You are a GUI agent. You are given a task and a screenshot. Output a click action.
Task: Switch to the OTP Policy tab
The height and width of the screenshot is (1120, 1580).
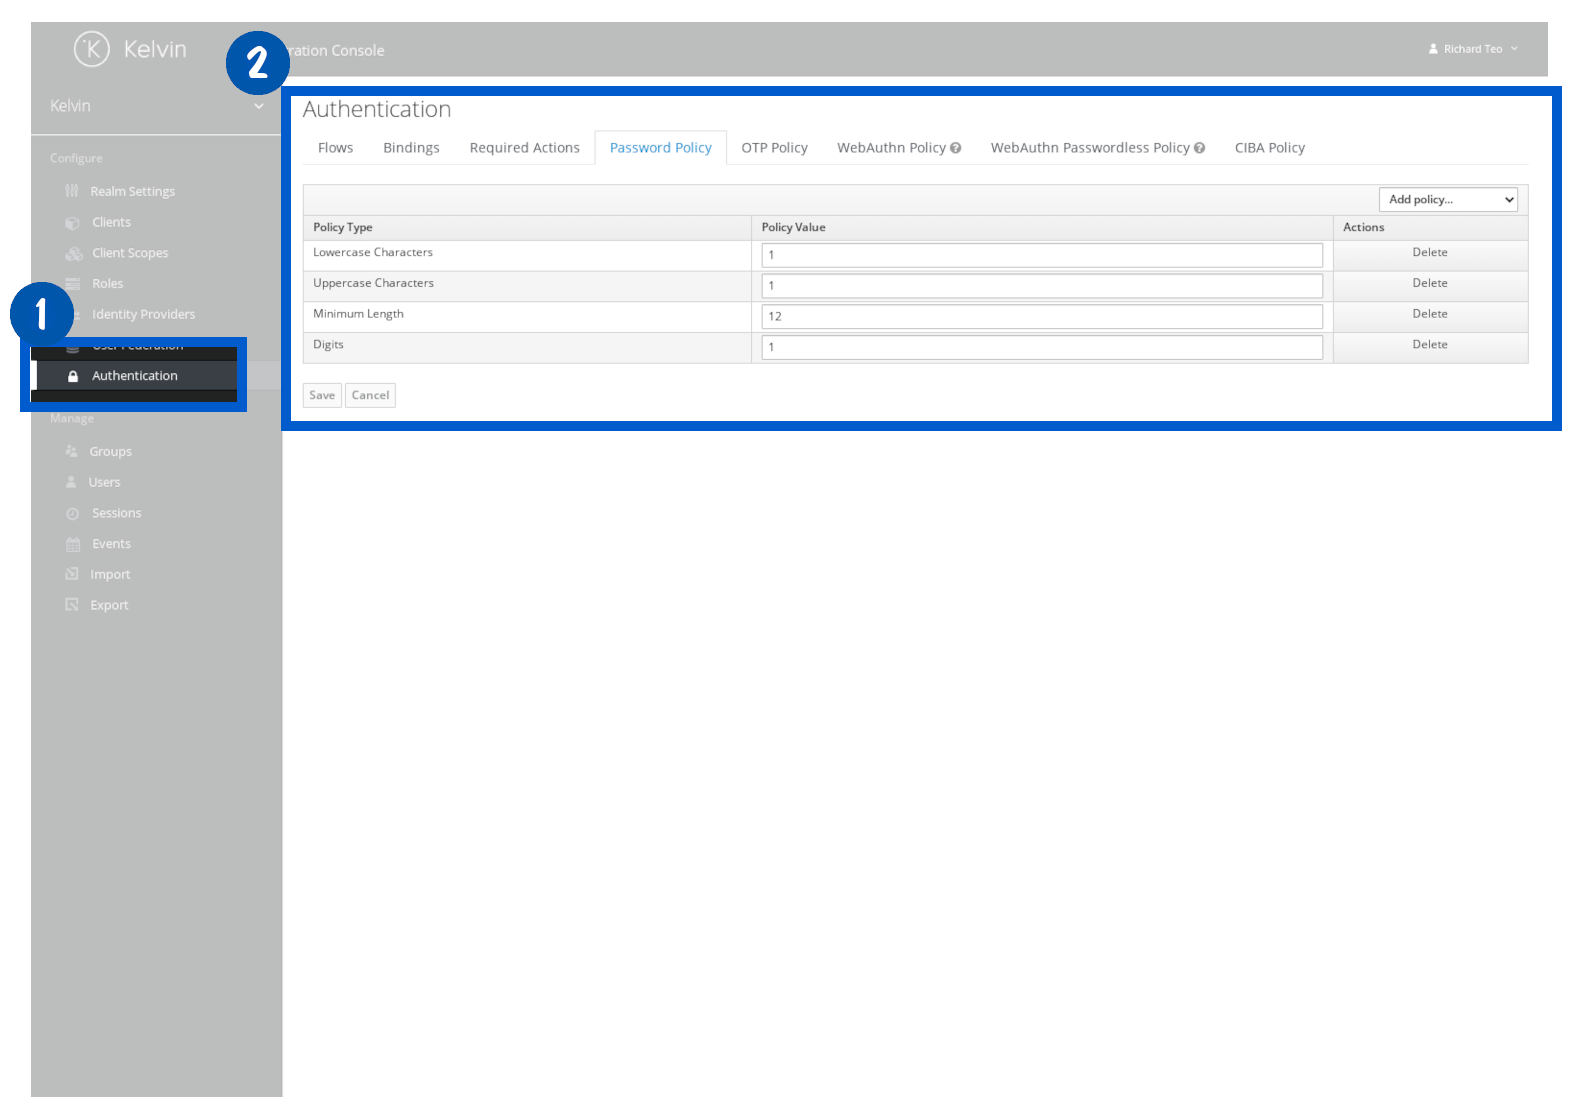point(774,148)
